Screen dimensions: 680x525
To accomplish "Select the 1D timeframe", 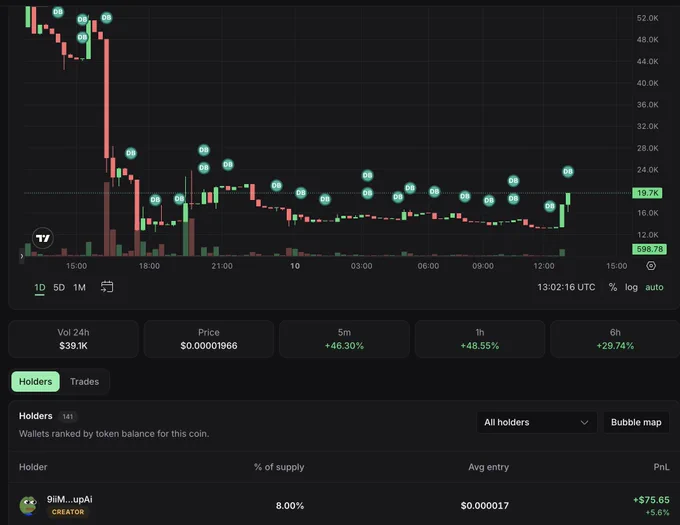I will pos(40,287).
